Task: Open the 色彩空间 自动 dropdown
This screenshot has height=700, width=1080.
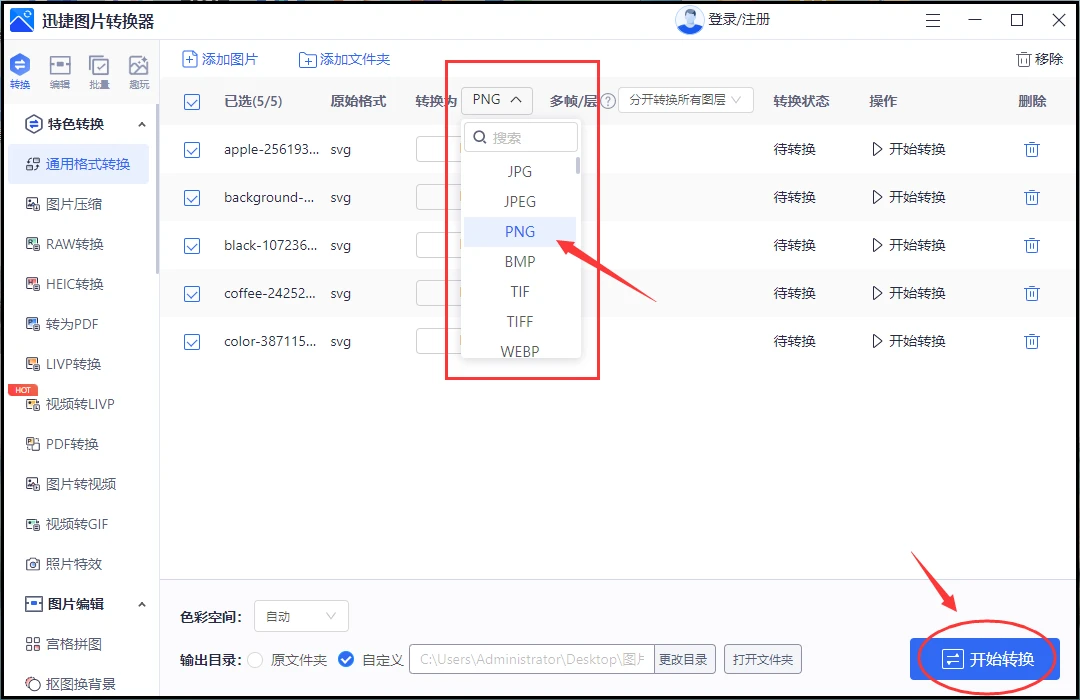Action: click(x=301, y=616)
